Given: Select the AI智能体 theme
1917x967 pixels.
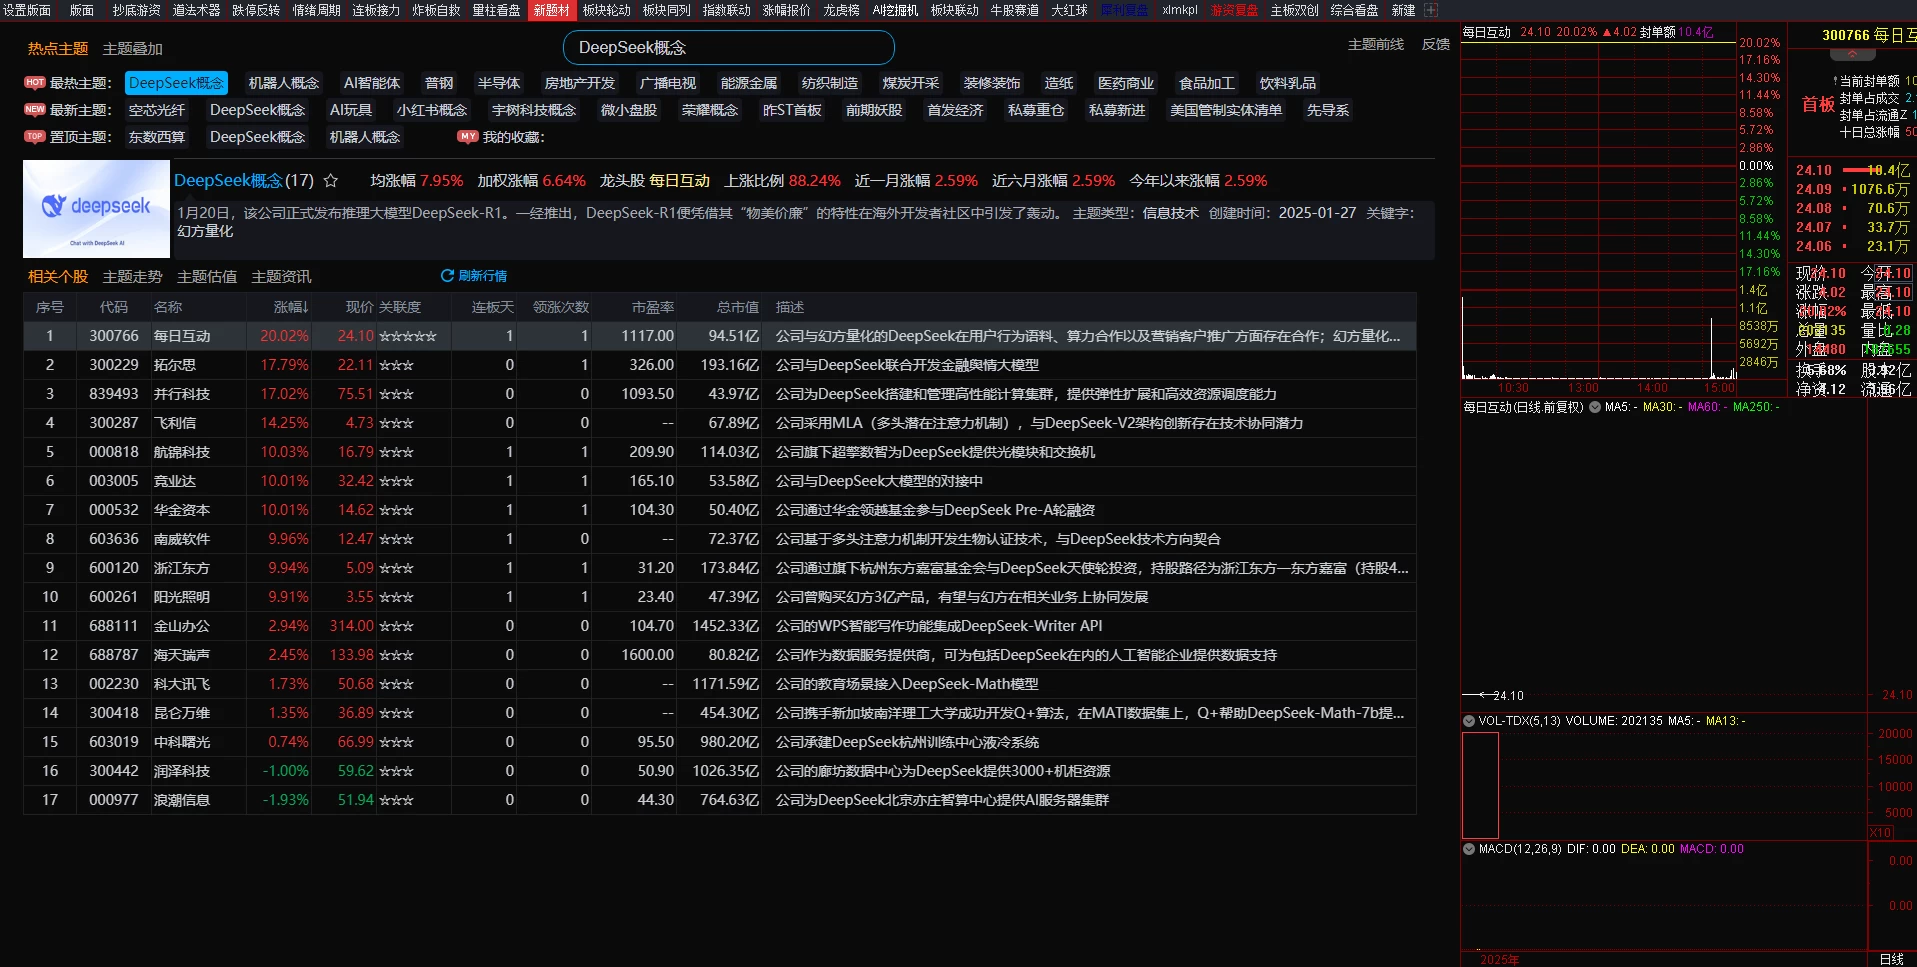Looking at the screenshot, I should 372,83.
